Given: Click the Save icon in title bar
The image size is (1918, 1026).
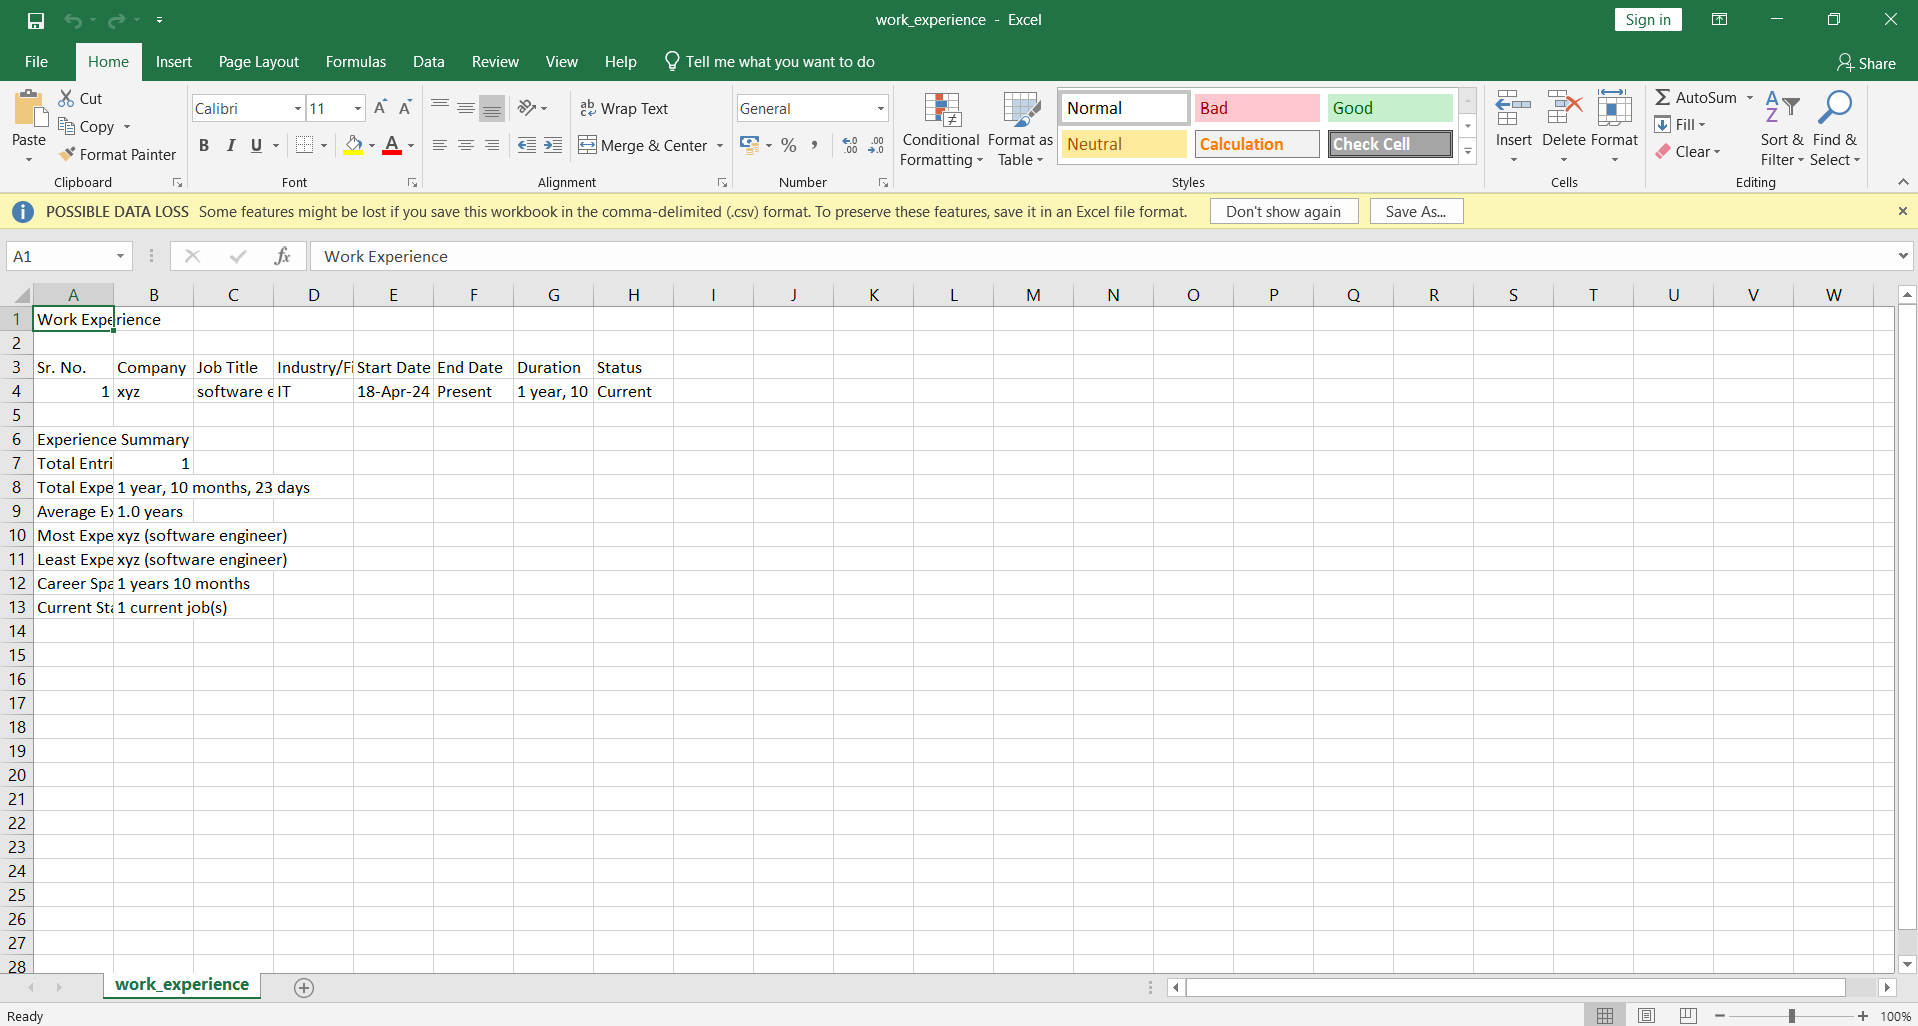Looking at the screenshot, I should click(x=36, y=20).
